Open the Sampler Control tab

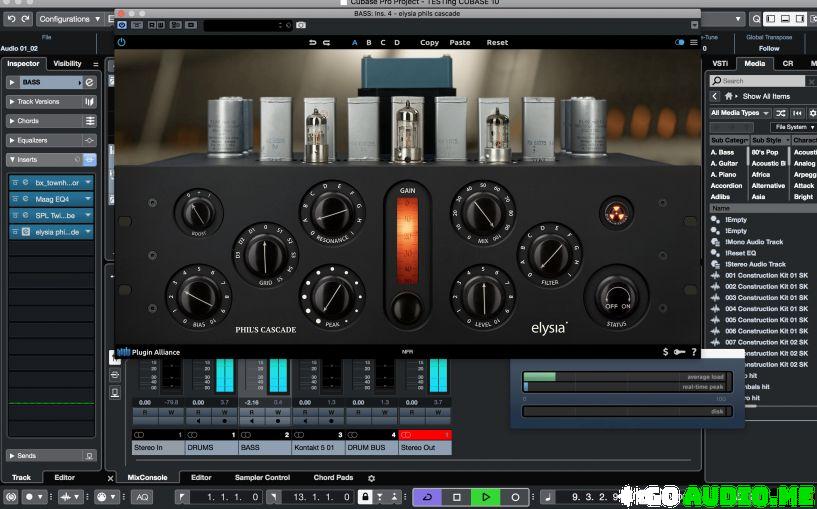click(x=262, y=478)
